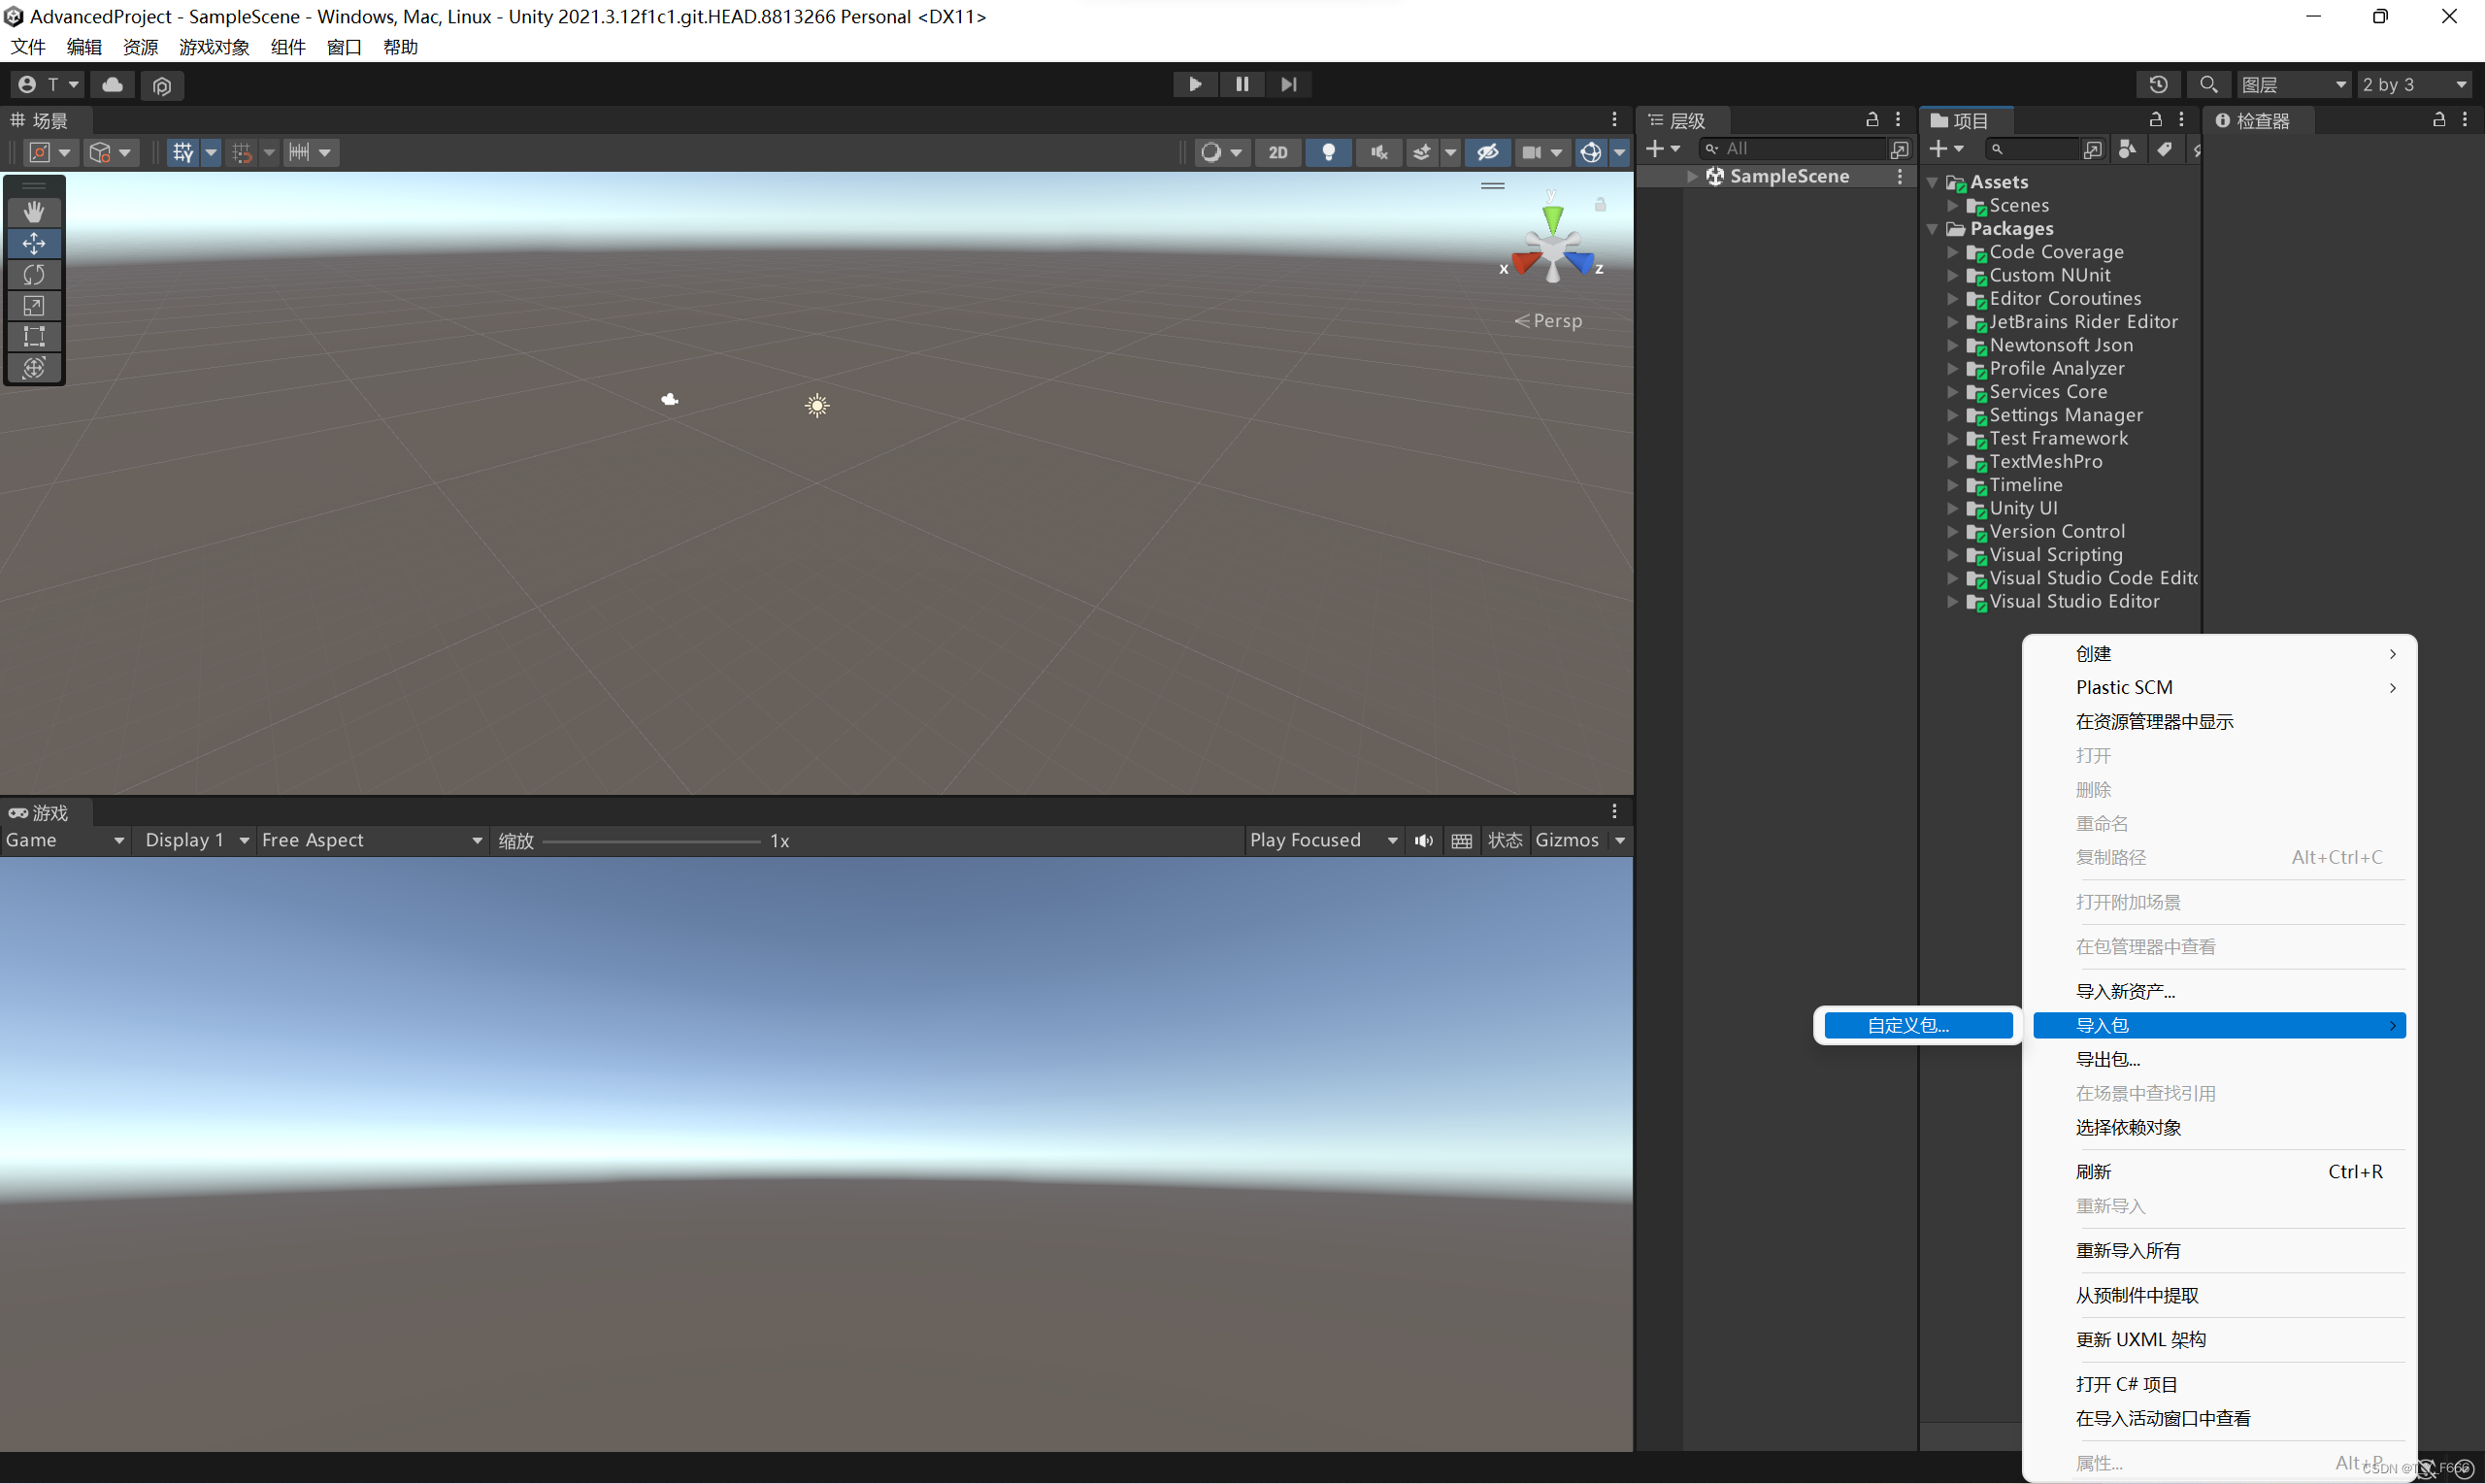This screenshot has width=2485, height=1484.
Task: Open the Free Aspect dropdown
Action: pos(372,841)
